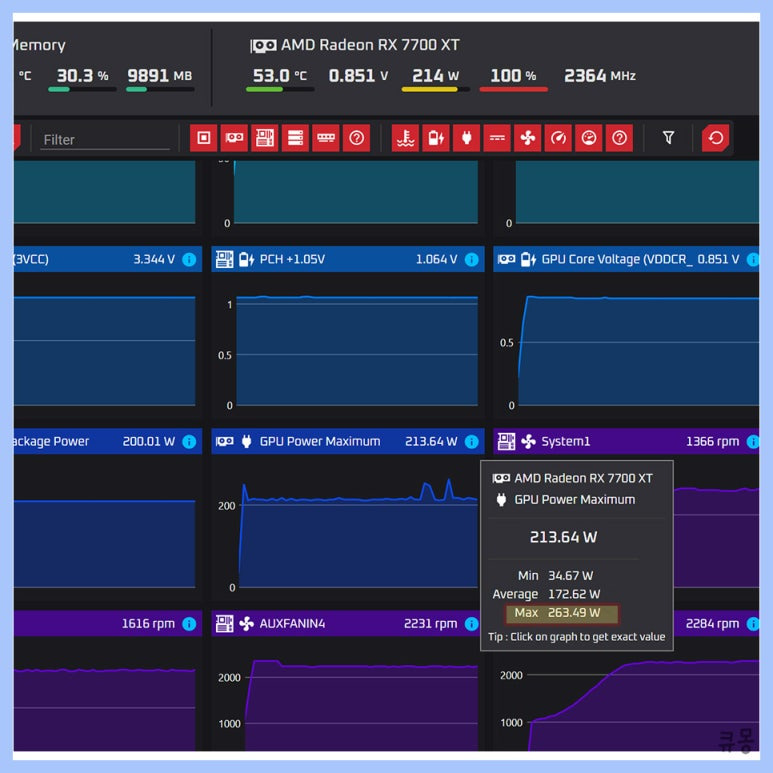Click the '0.851 V' value in top GPU summary
The height and width of the screenshot is (773, 773).
[x=358, y=75]
